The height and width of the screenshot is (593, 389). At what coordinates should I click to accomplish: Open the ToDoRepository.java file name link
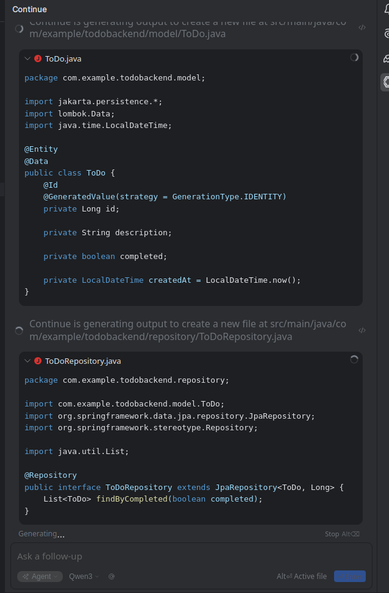coord(83,361)
